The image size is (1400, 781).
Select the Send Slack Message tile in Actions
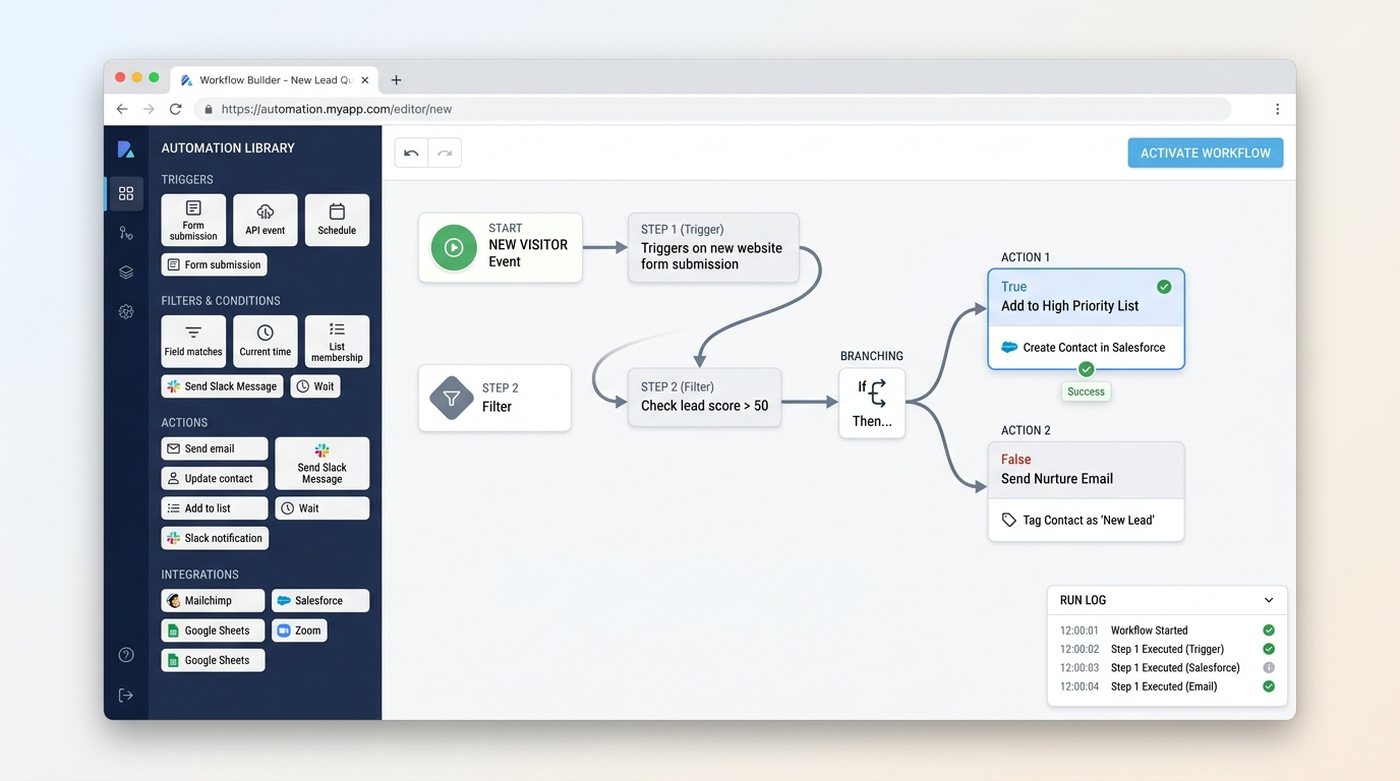tap(322, 463)
